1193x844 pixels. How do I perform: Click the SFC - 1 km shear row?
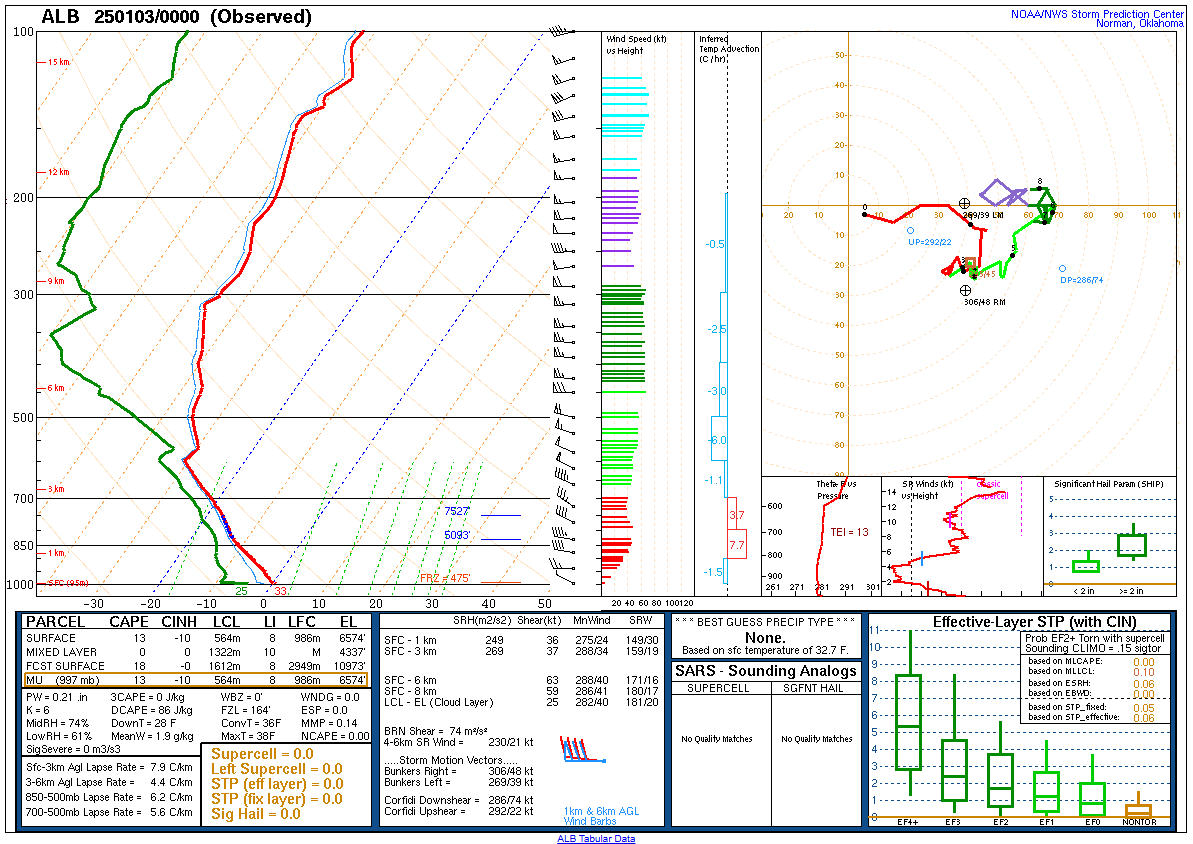pyautogui.click(x=521, y=640)
